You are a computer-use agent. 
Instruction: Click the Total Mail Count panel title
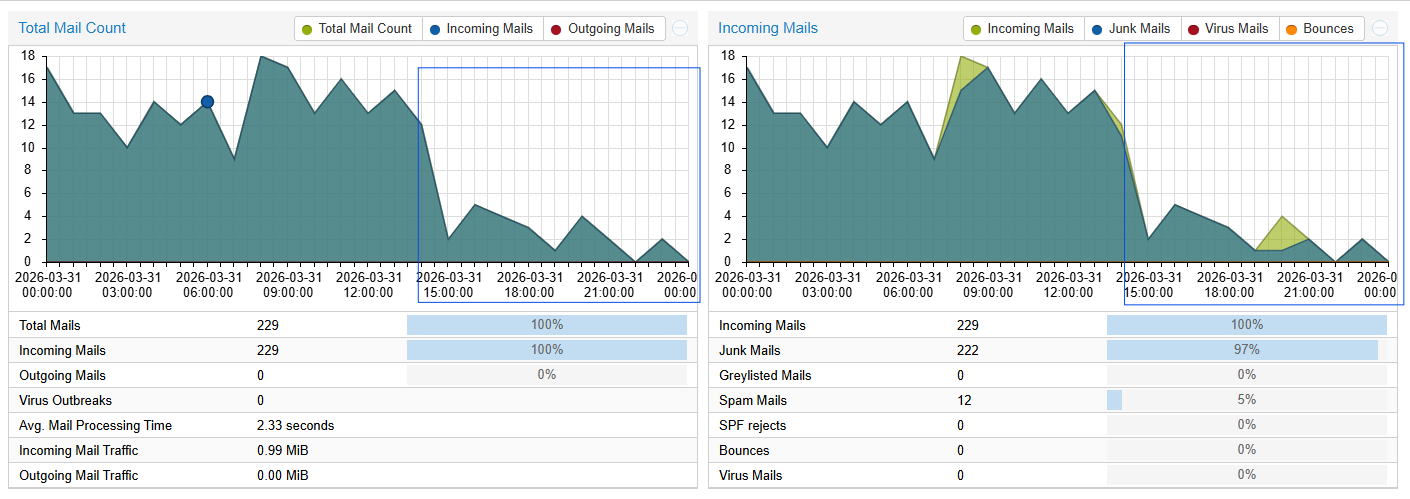72,28
